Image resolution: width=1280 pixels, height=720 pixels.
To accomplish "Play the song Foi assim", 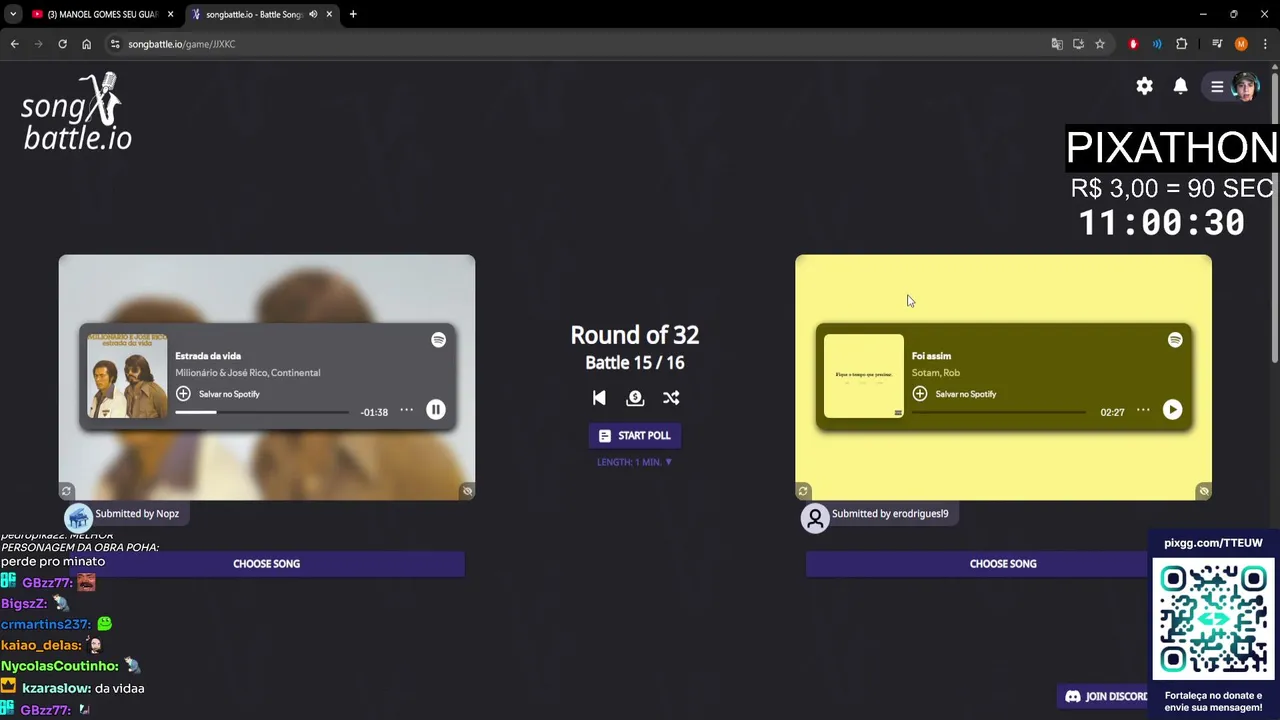I will tap(1172, 409).
